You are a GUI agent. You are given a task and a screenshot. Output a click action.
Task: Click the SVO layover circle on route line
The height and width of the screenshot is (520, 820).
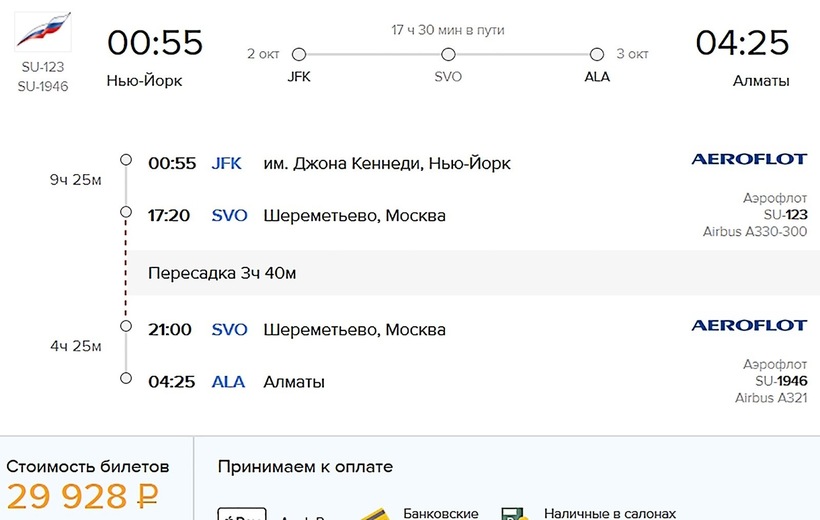click(x=448, y=55)
